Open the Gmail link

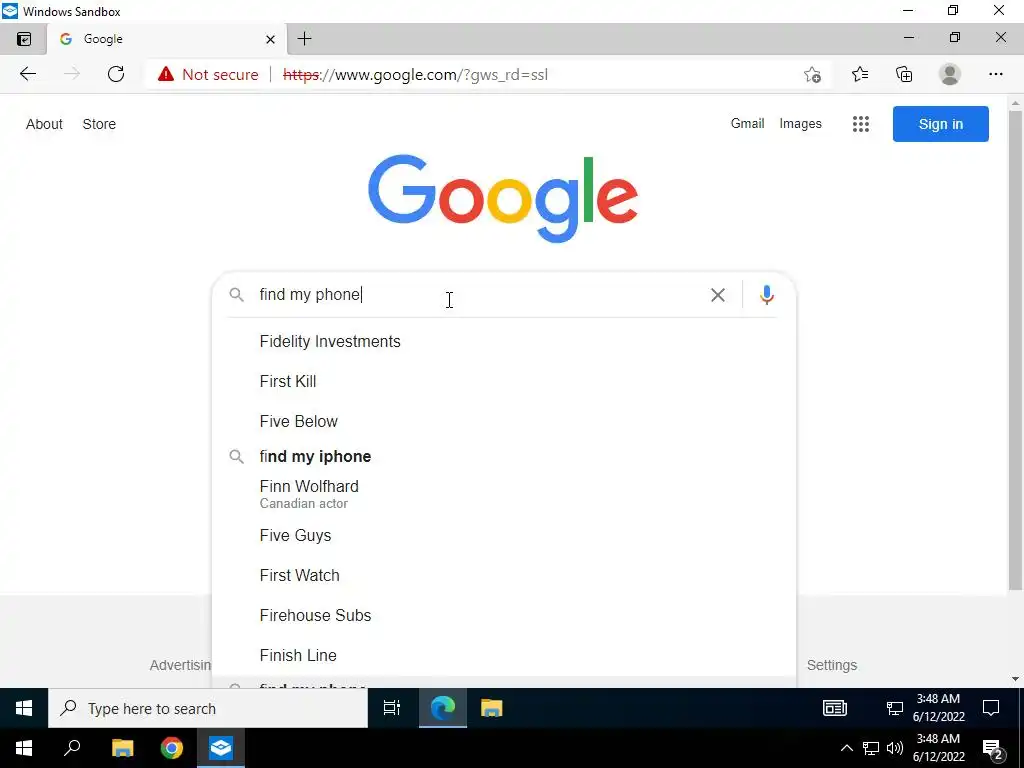point(747,123)
